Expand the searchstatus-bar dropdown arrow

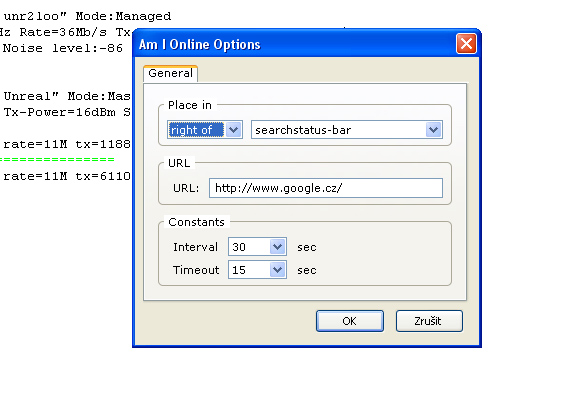point(434,130)
